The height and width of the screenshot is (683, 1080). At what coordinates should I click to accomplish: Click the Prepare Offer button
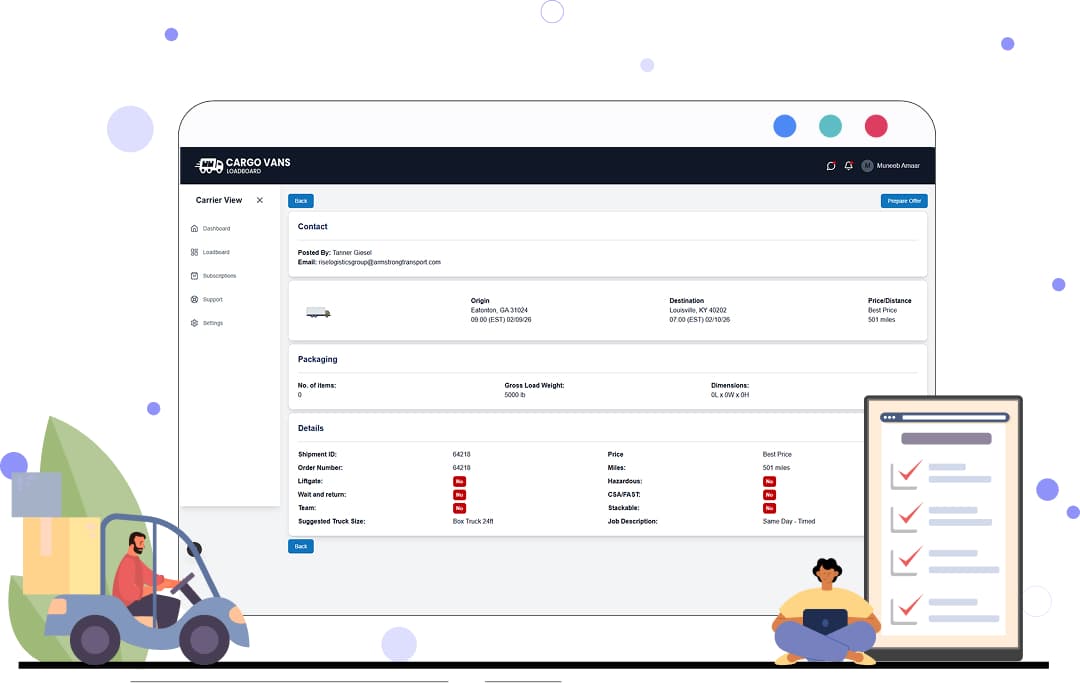tap(904, 201)
